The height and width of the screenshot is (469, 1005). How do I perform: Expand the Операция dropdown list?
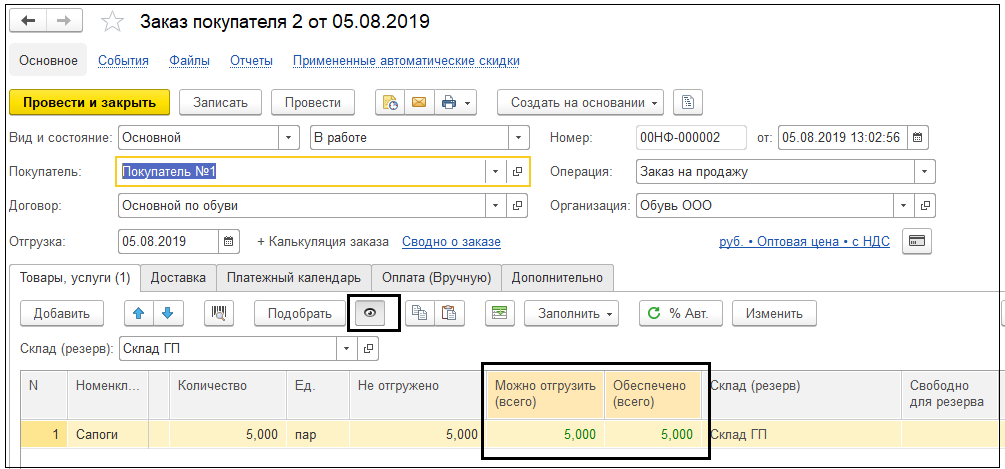(x=925, y=171)
